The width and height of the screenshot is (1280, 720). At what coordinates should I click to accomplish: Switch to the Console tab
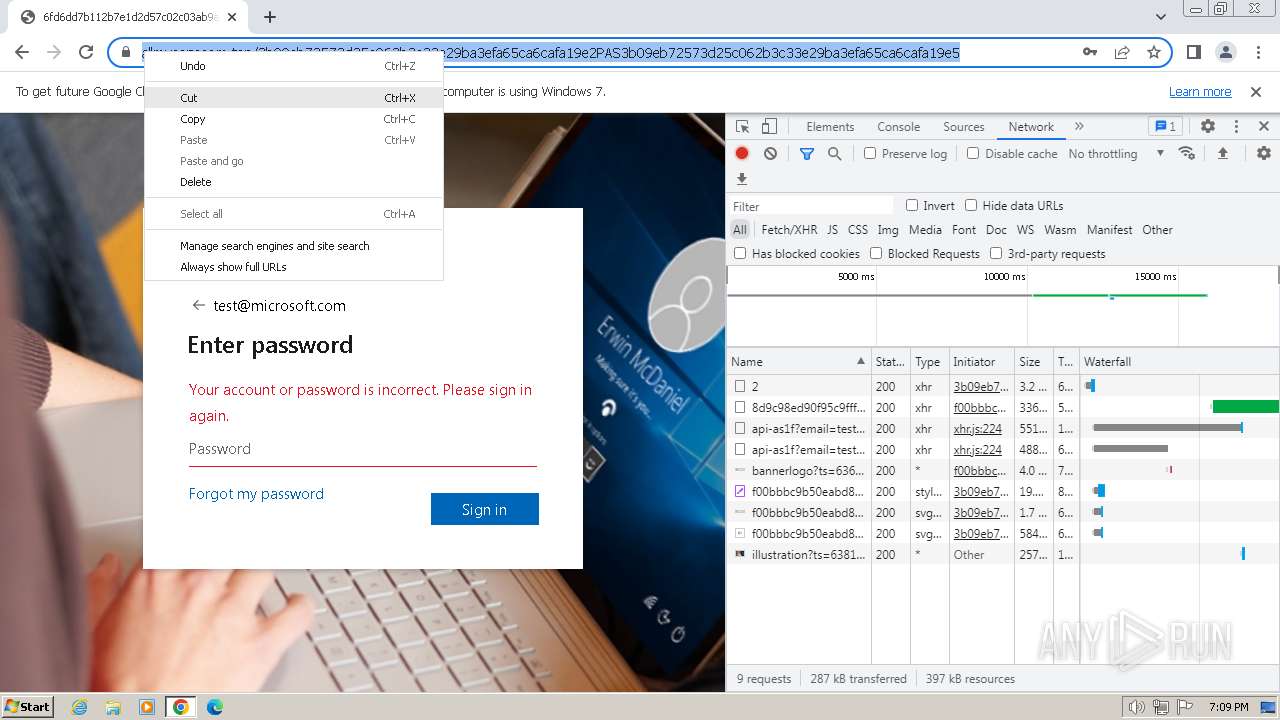(x=898, y=127)
